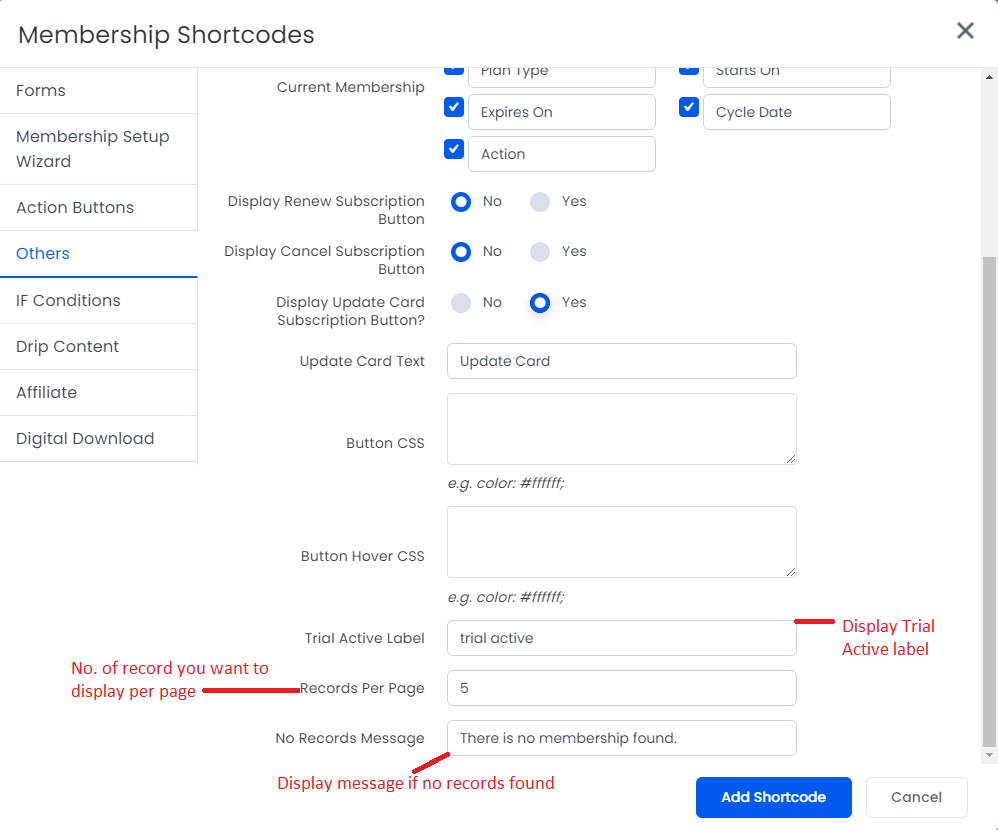Close the Membership Shortcodes dialog

(965, 31)
